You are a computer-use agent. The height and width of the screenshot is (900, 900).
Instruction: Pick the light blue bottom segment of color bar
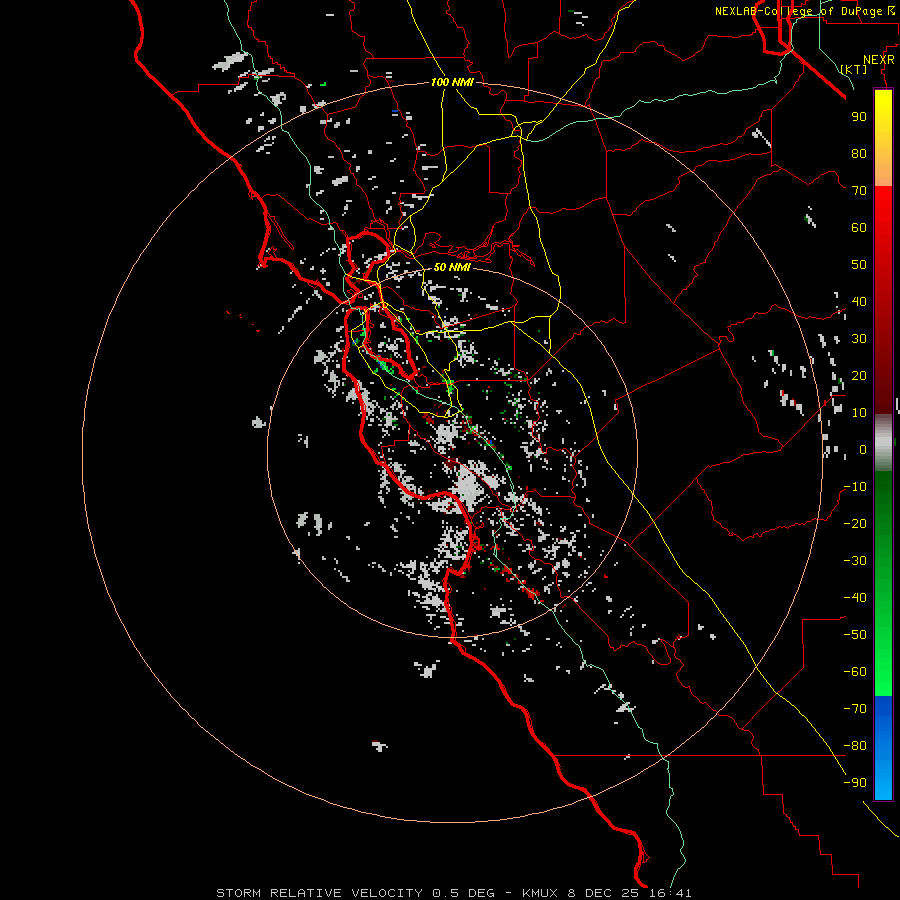(x=883, y=781)
